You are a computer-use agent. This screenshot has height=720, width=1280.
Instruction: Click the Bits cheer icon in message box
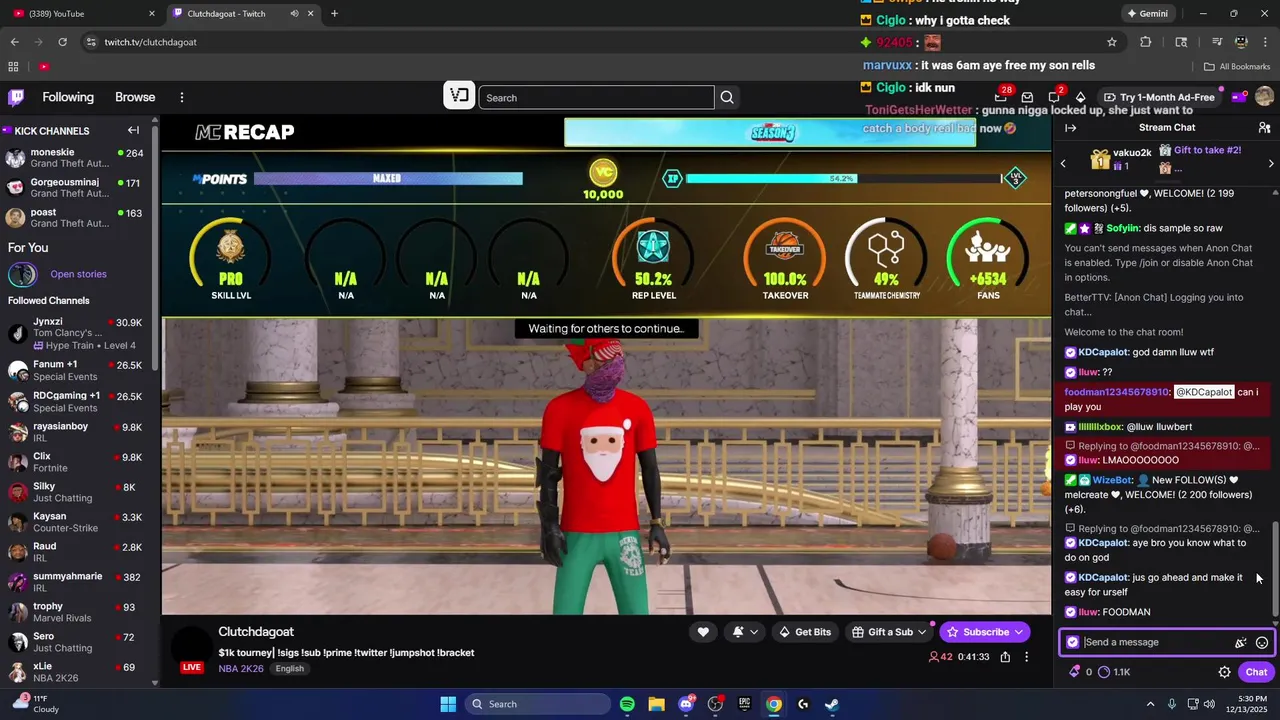(x=1241, y=643)
